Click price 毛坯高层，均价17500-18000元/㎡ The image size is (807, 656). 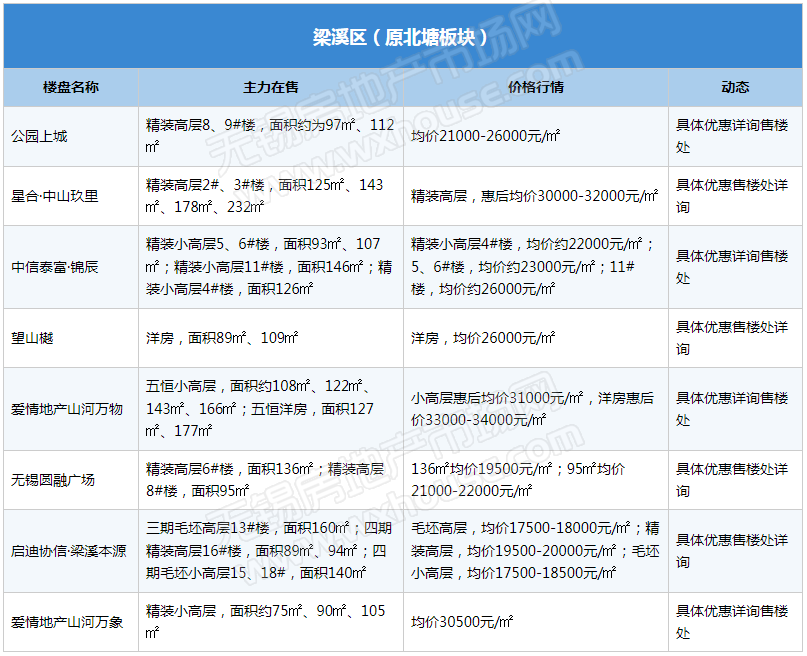[x=520, y=528]
